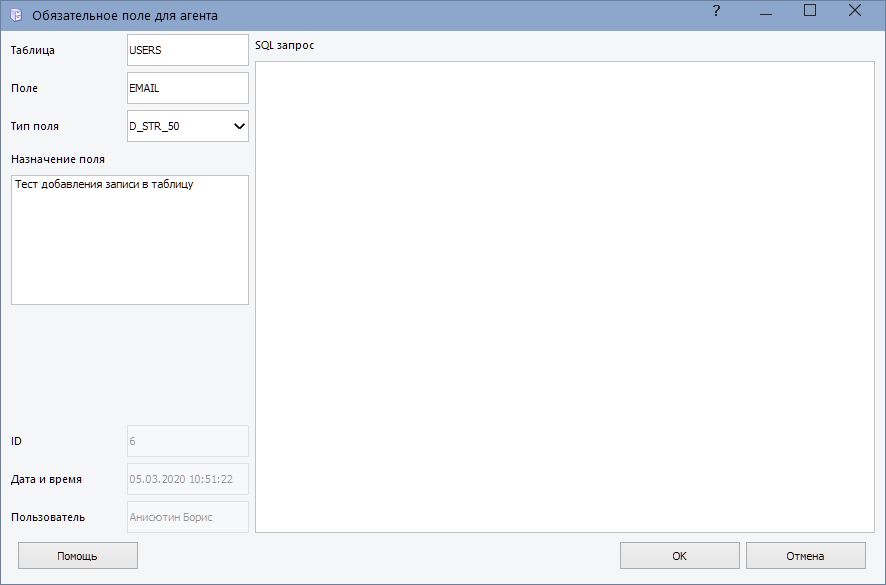Place cursor in the SQL запрос editor
The height and width of the screenshot is (585, 886).
(x=564, y=297)
